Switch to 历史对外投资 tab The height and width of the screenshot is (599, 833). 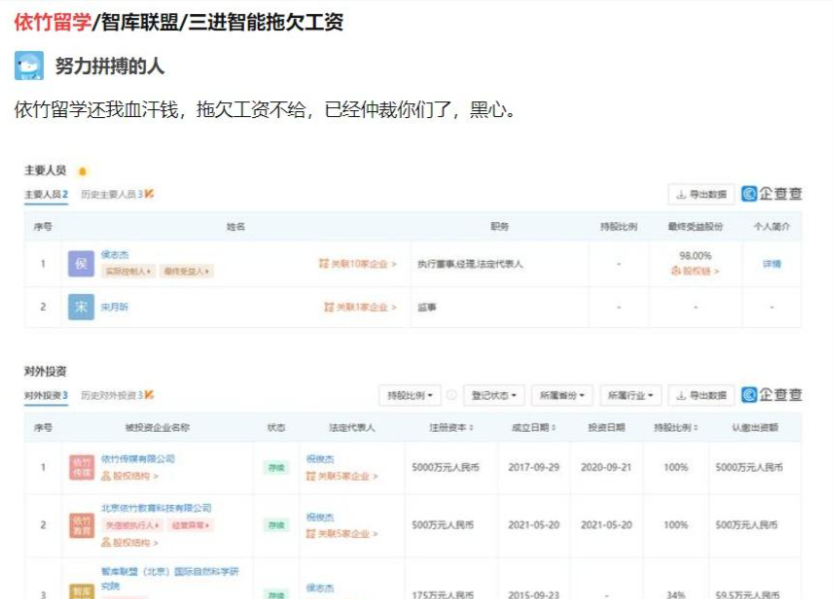116,395
